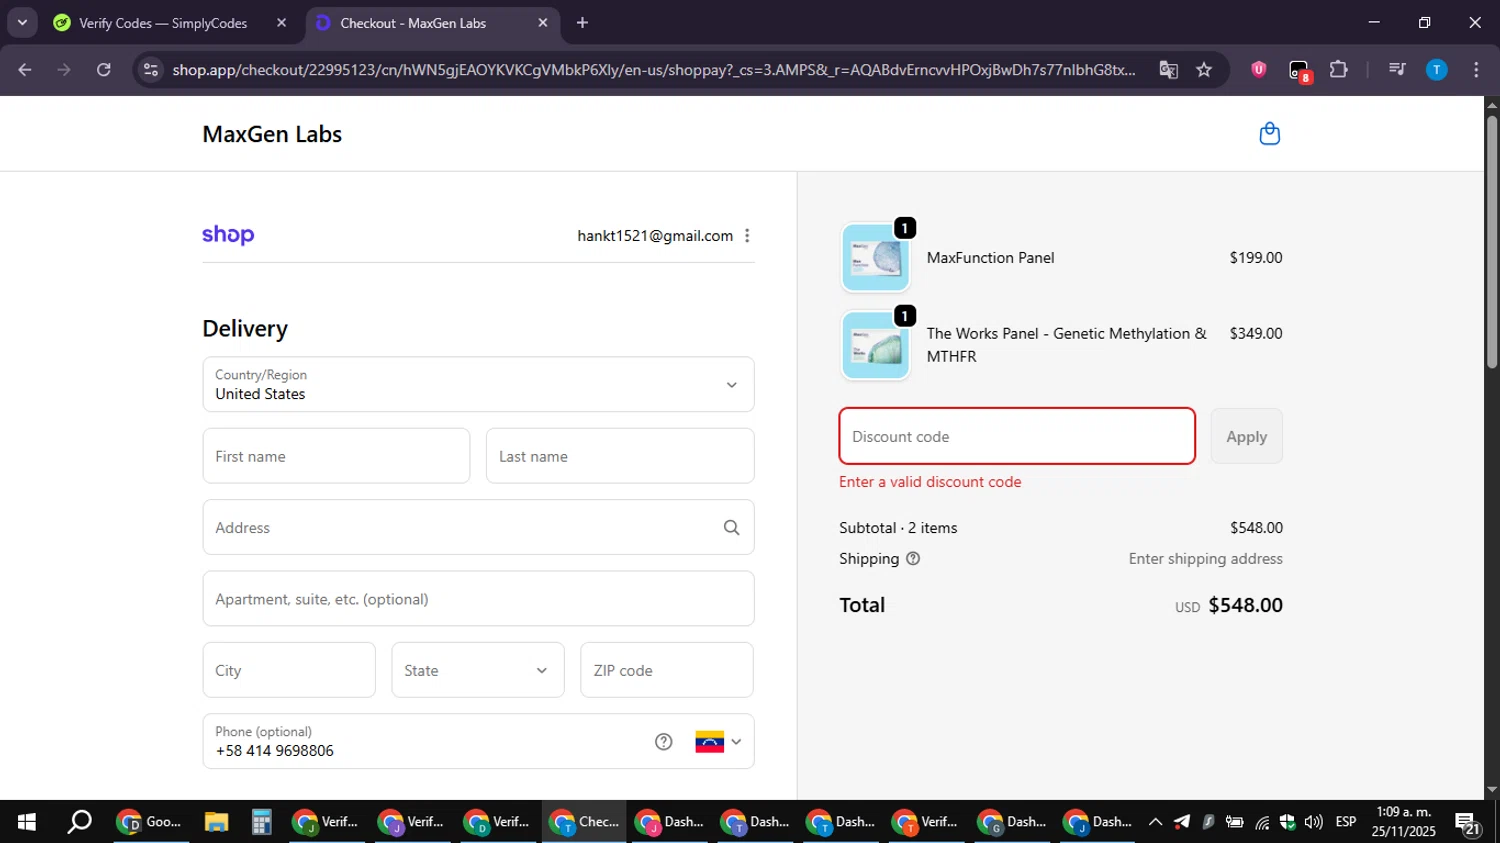Open the shopping bag cart icon
The image size is (1500, 843).
coord(1269,134)
